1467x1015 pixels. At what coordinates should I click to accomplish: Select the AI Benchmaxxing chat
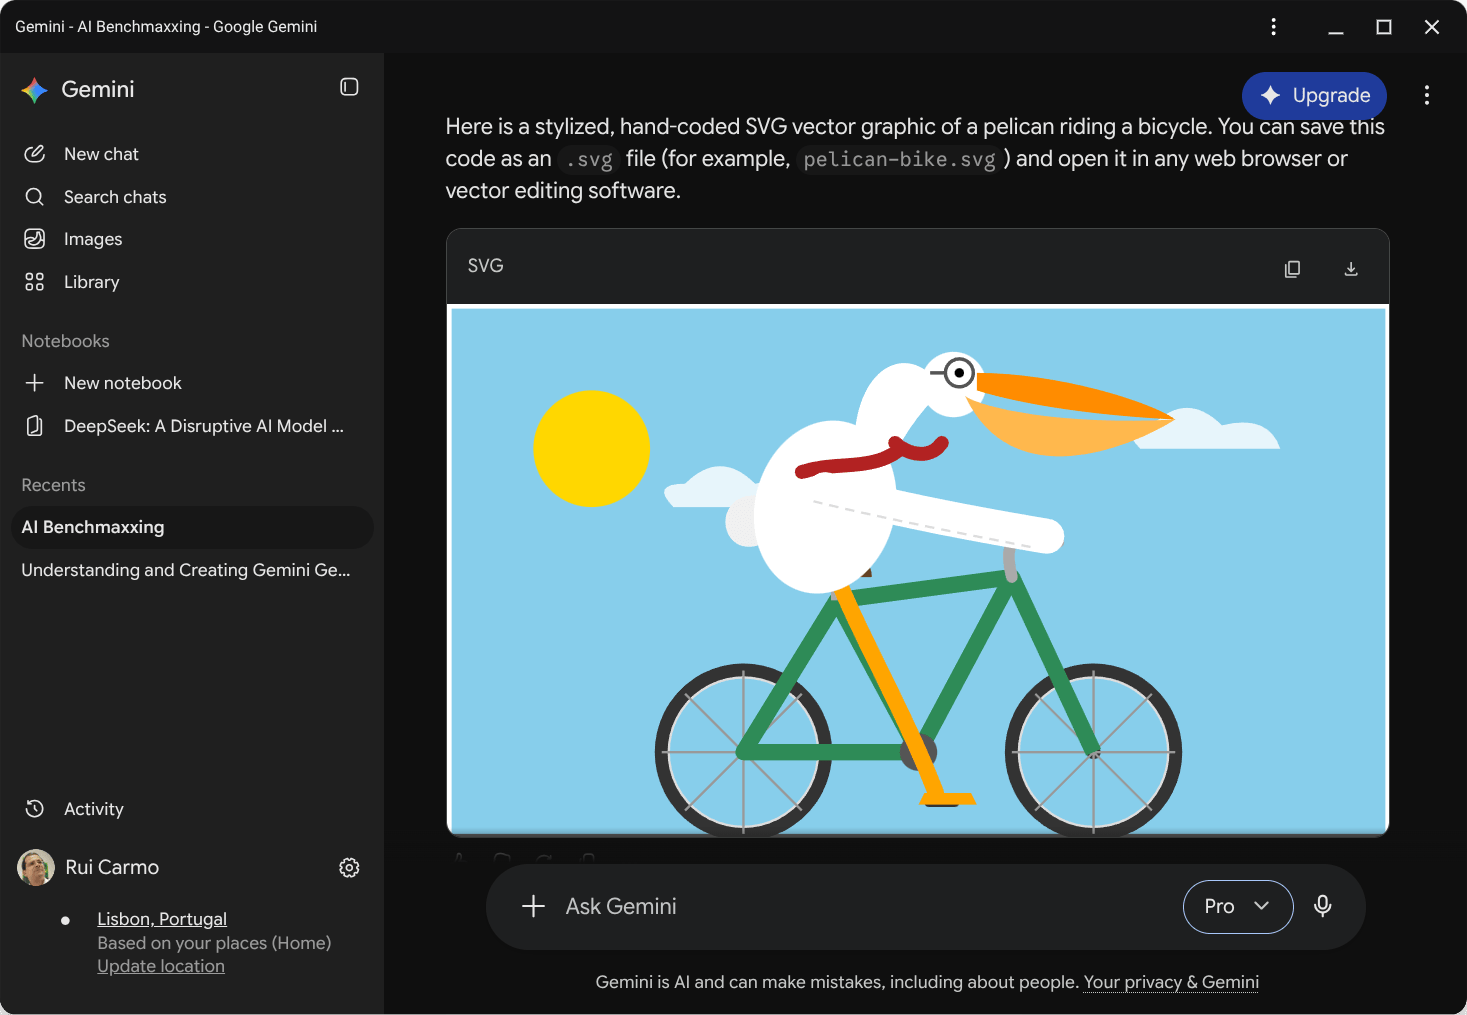tap(192, 527)
